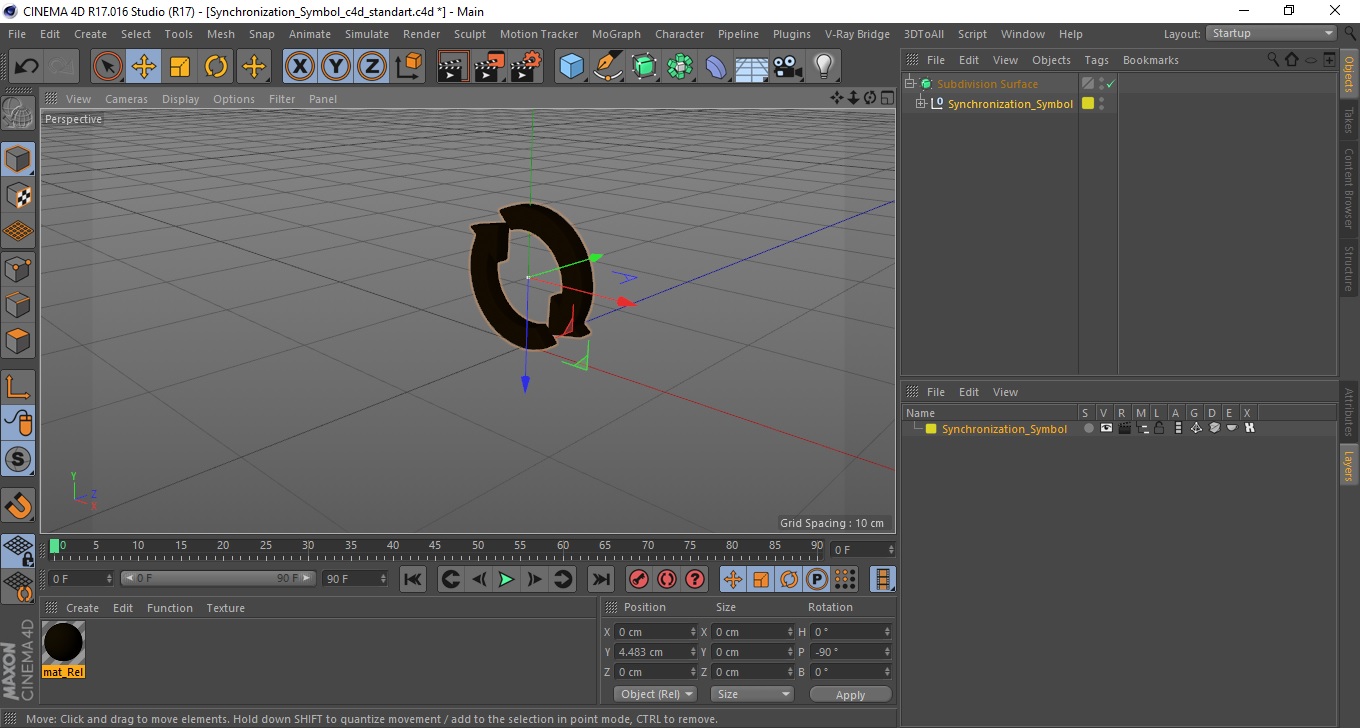Viewport: 1360px width, 728px height.
Task: Render the active view with clapperboard icon
Action: tap(453, 67)
